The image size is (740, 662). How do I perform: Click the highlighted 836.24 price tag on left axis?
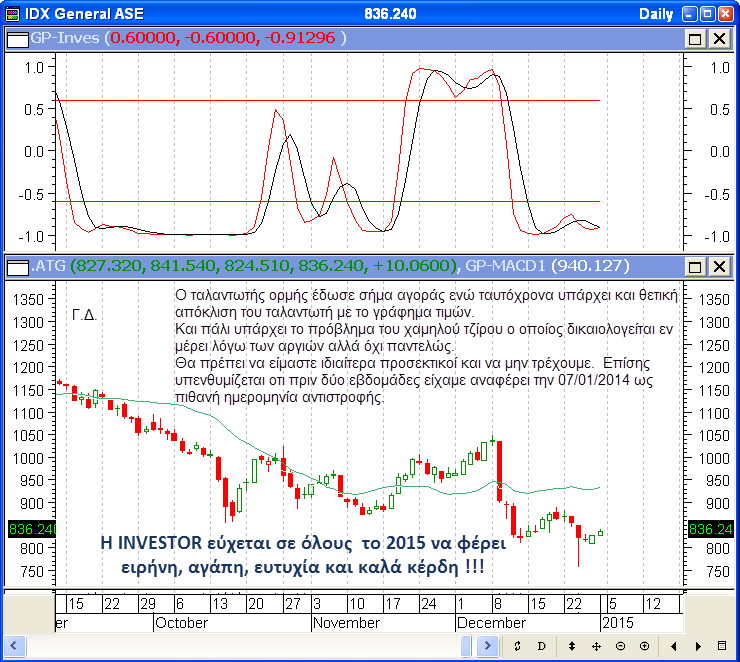(x=32, y=529)
